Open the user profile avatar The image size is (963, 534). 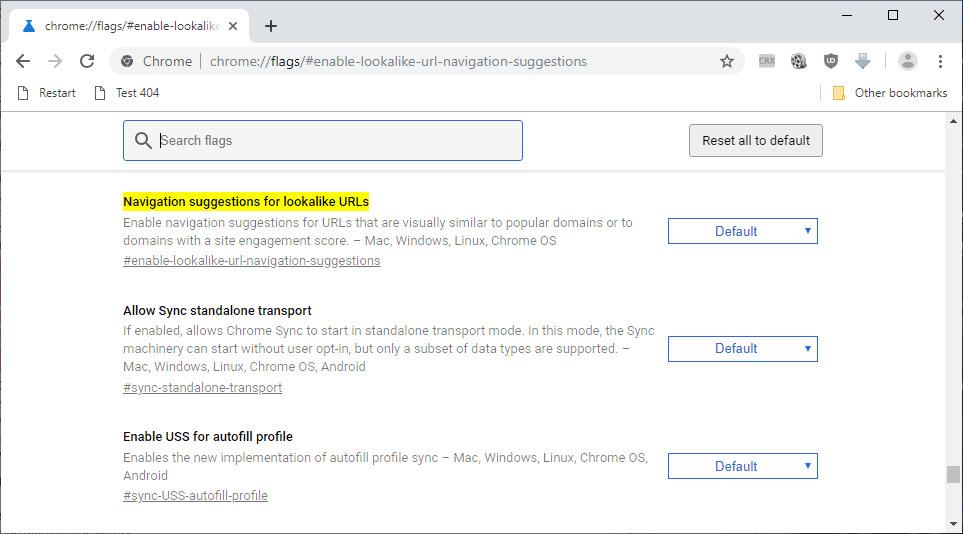pyautogui.click(x=907, y=61)
